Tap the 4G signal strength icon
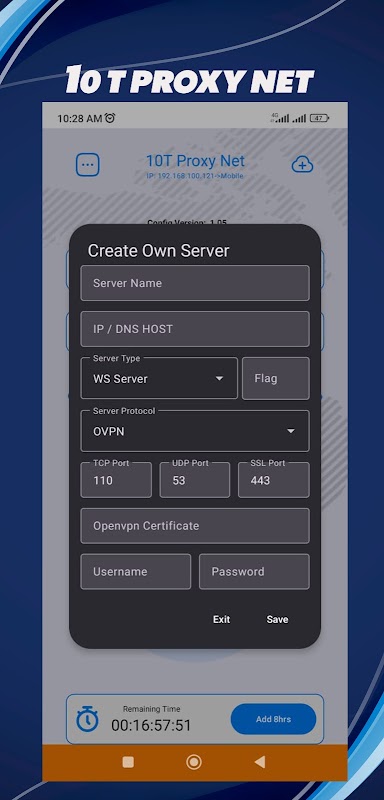The width and height of the screenshot is (384, 800). tap(280, 118)
